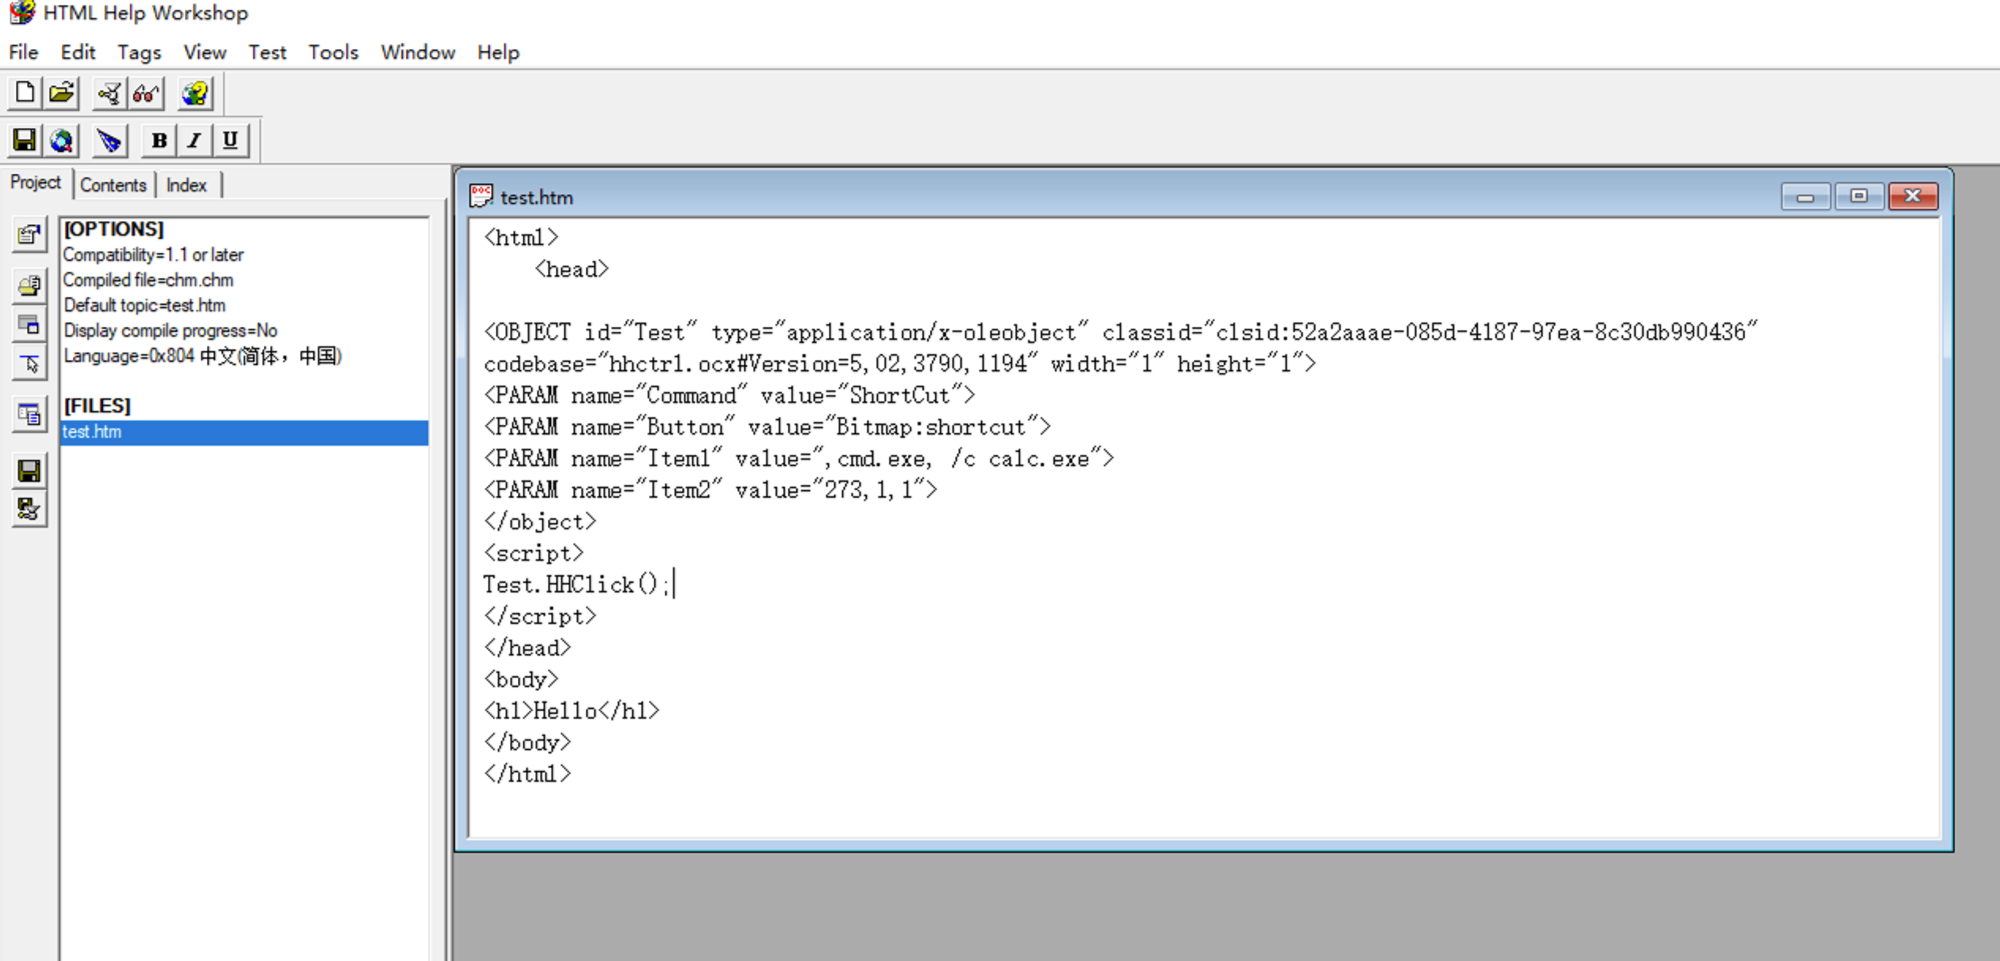Open Change project options sidebar icon

pos(29,235)
